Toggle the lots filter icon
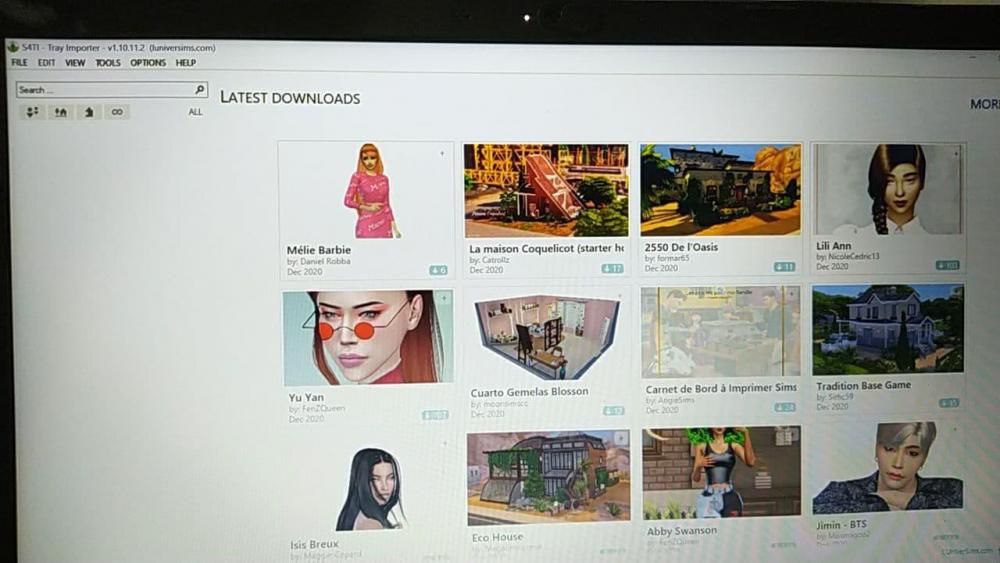 (61, 112)
